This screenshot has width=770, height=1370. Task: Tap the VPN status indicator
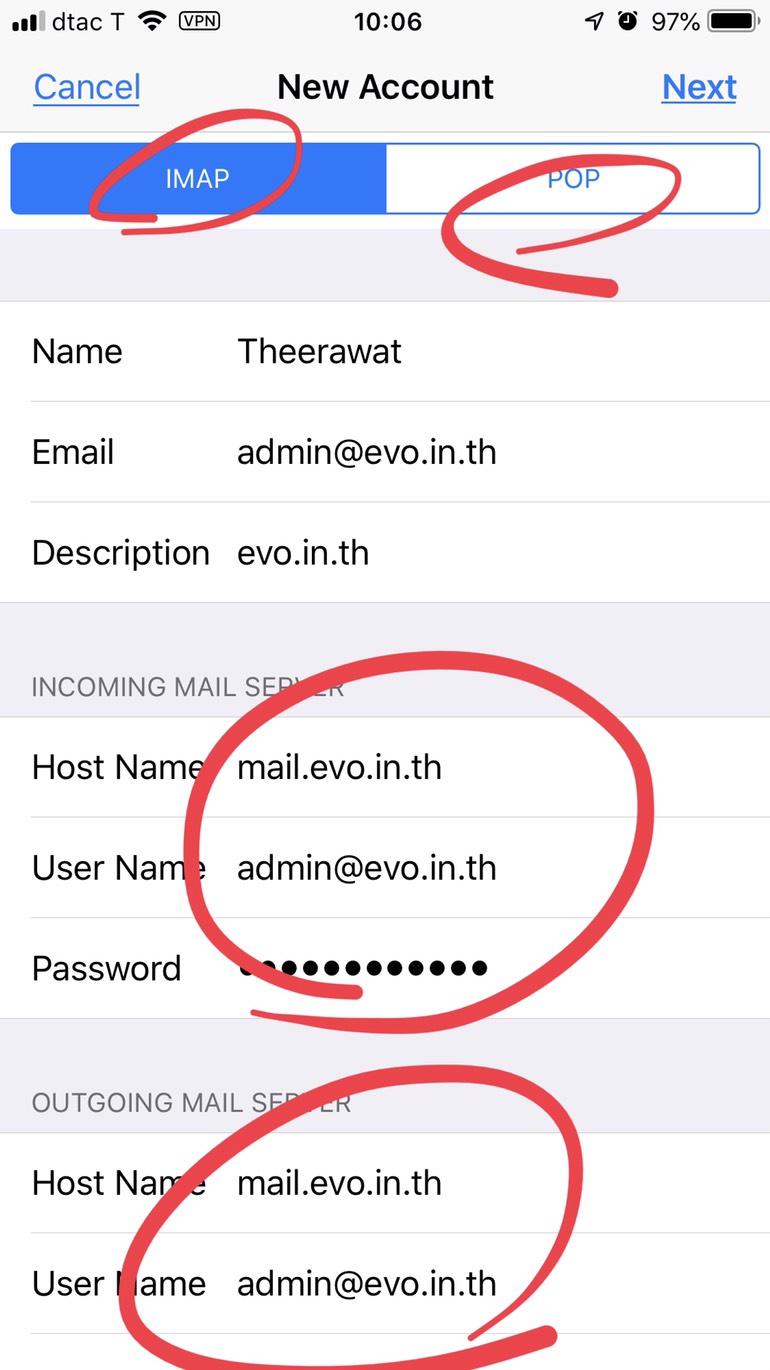coord(199,21)
